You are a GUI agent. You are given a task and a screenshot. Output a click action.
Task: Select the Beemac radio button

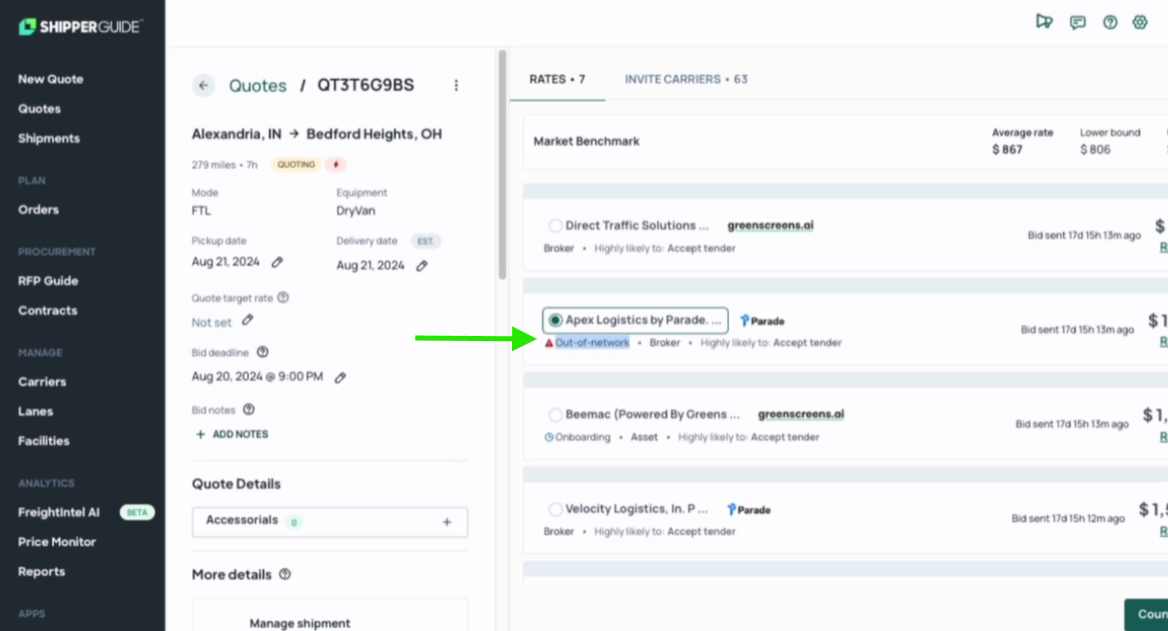[x=555, y=414]
